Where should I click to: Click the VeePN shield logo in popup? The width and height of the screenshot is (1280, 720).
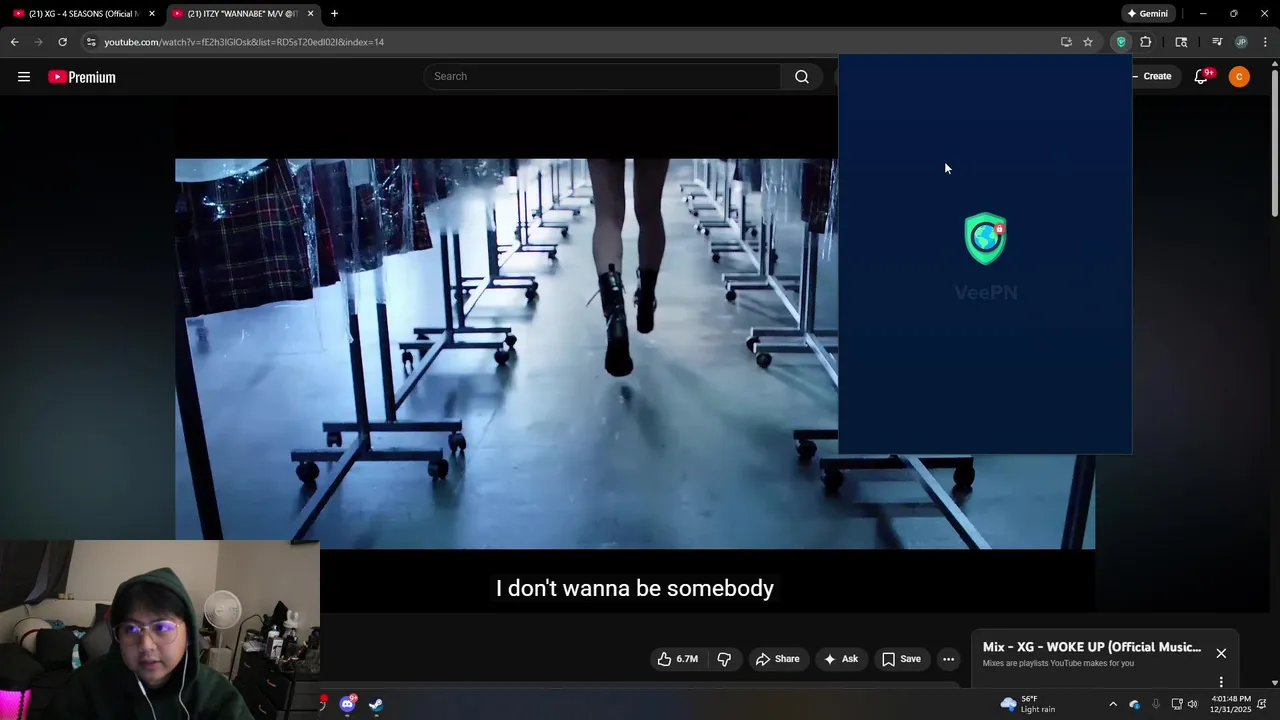click(x=985, y=238)
